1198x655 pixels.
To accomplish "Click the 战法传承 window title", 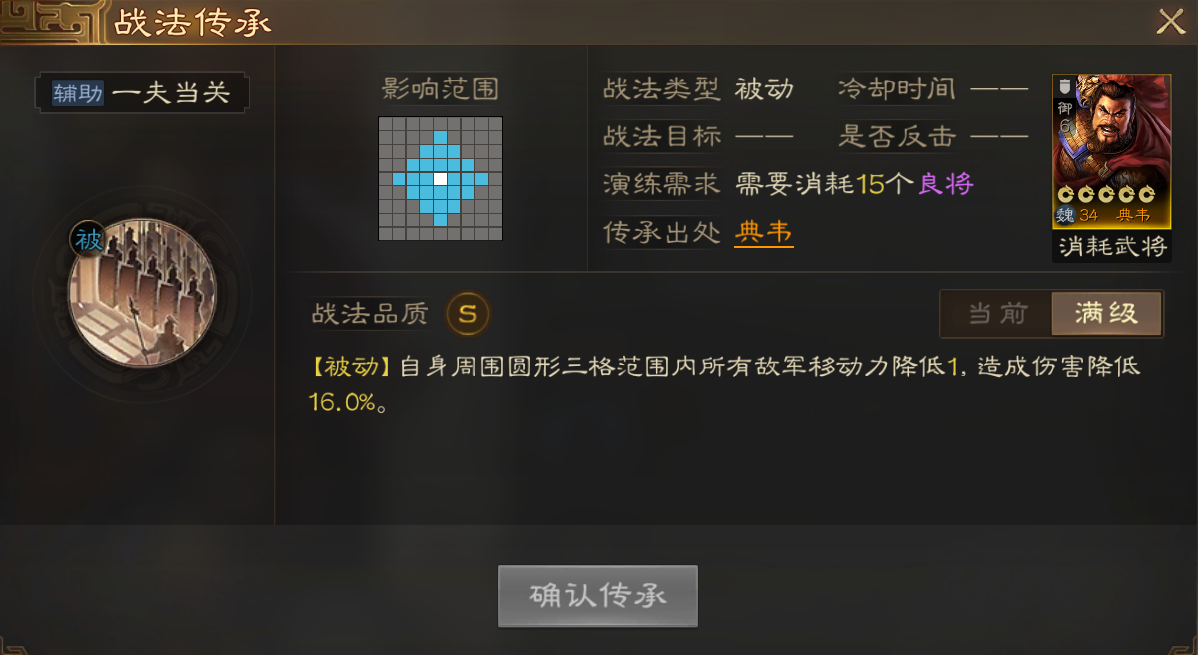I will coord(193,23).
